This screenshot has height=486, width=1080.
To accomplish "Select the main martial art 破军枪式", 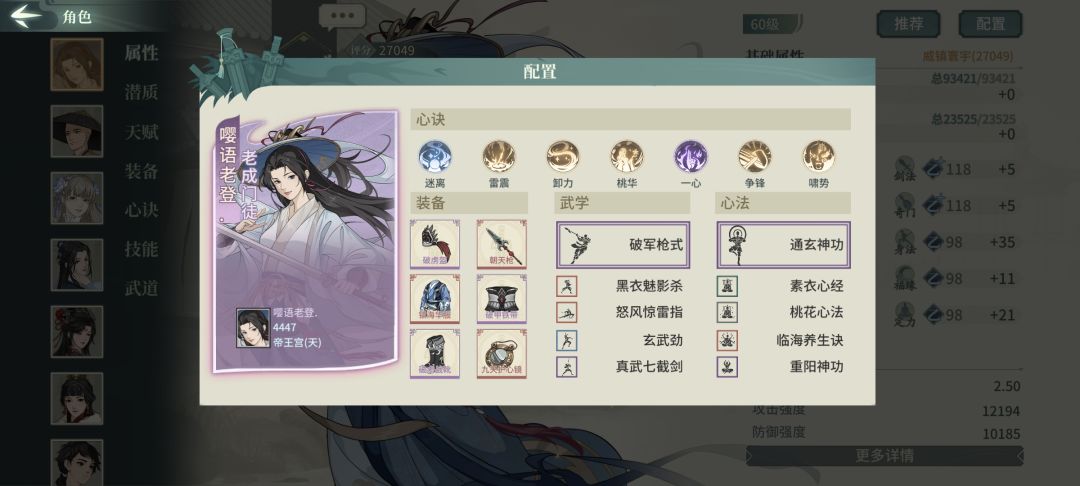I will click(623, 244).
